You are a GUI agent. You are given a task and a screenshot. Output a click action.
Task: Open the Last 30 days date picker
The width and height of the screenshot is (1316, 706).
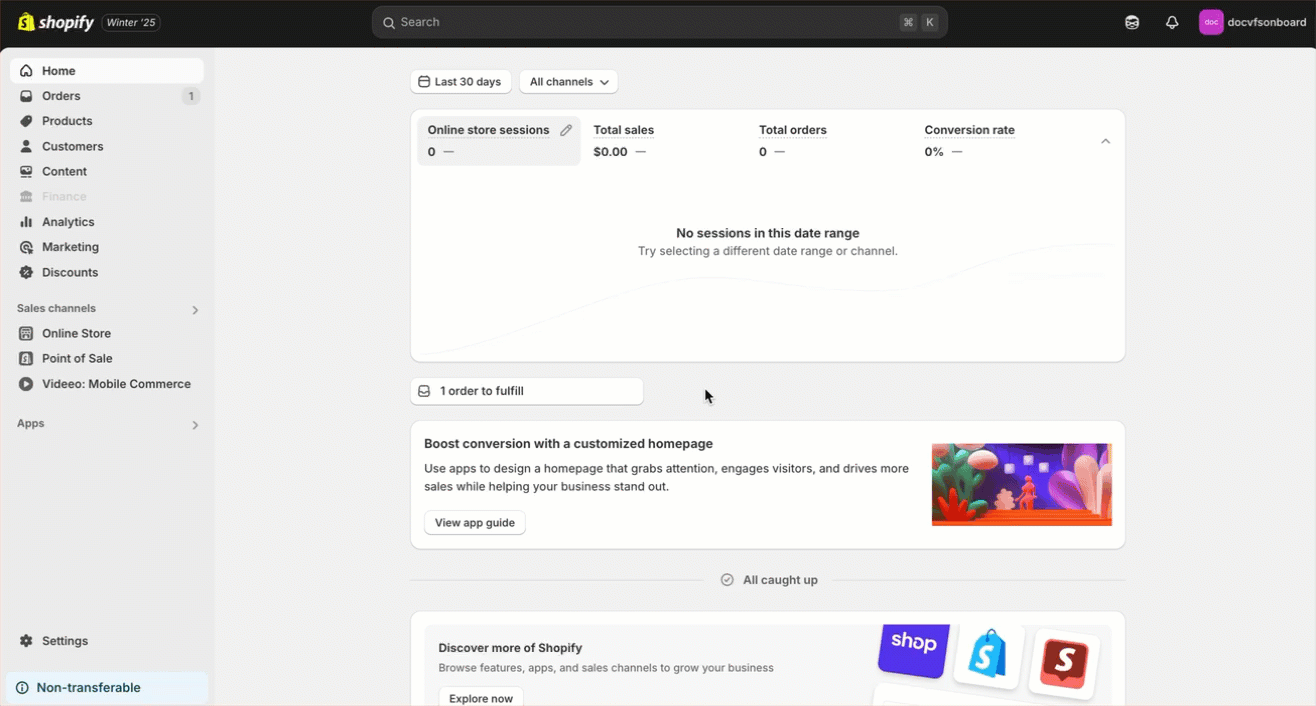coord(460,82)
